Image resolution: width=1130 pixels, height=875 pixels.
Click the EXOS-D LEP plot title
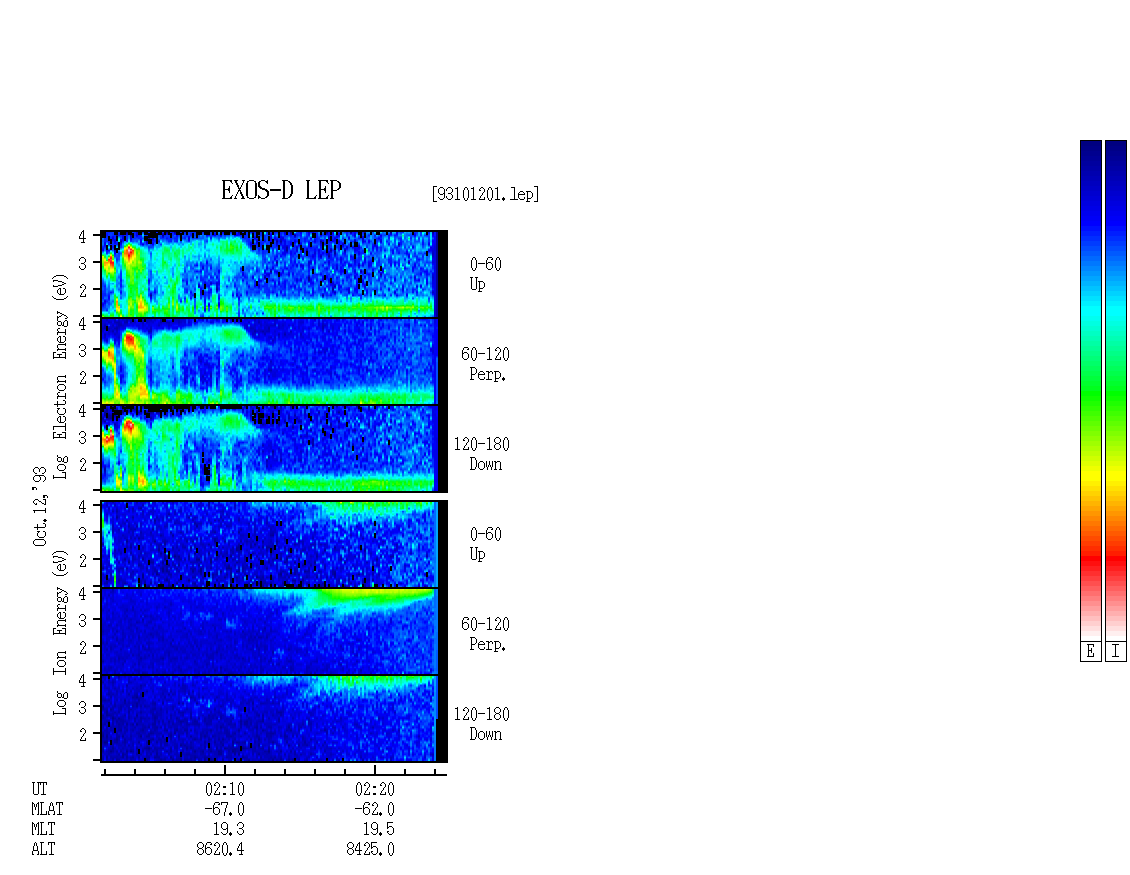pos(280,190)
